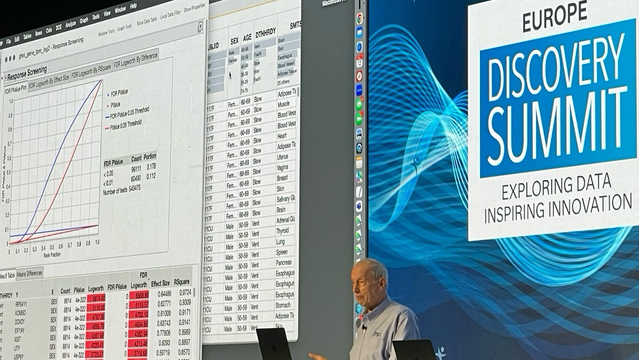Click the Muscle cell in data table

284,104
